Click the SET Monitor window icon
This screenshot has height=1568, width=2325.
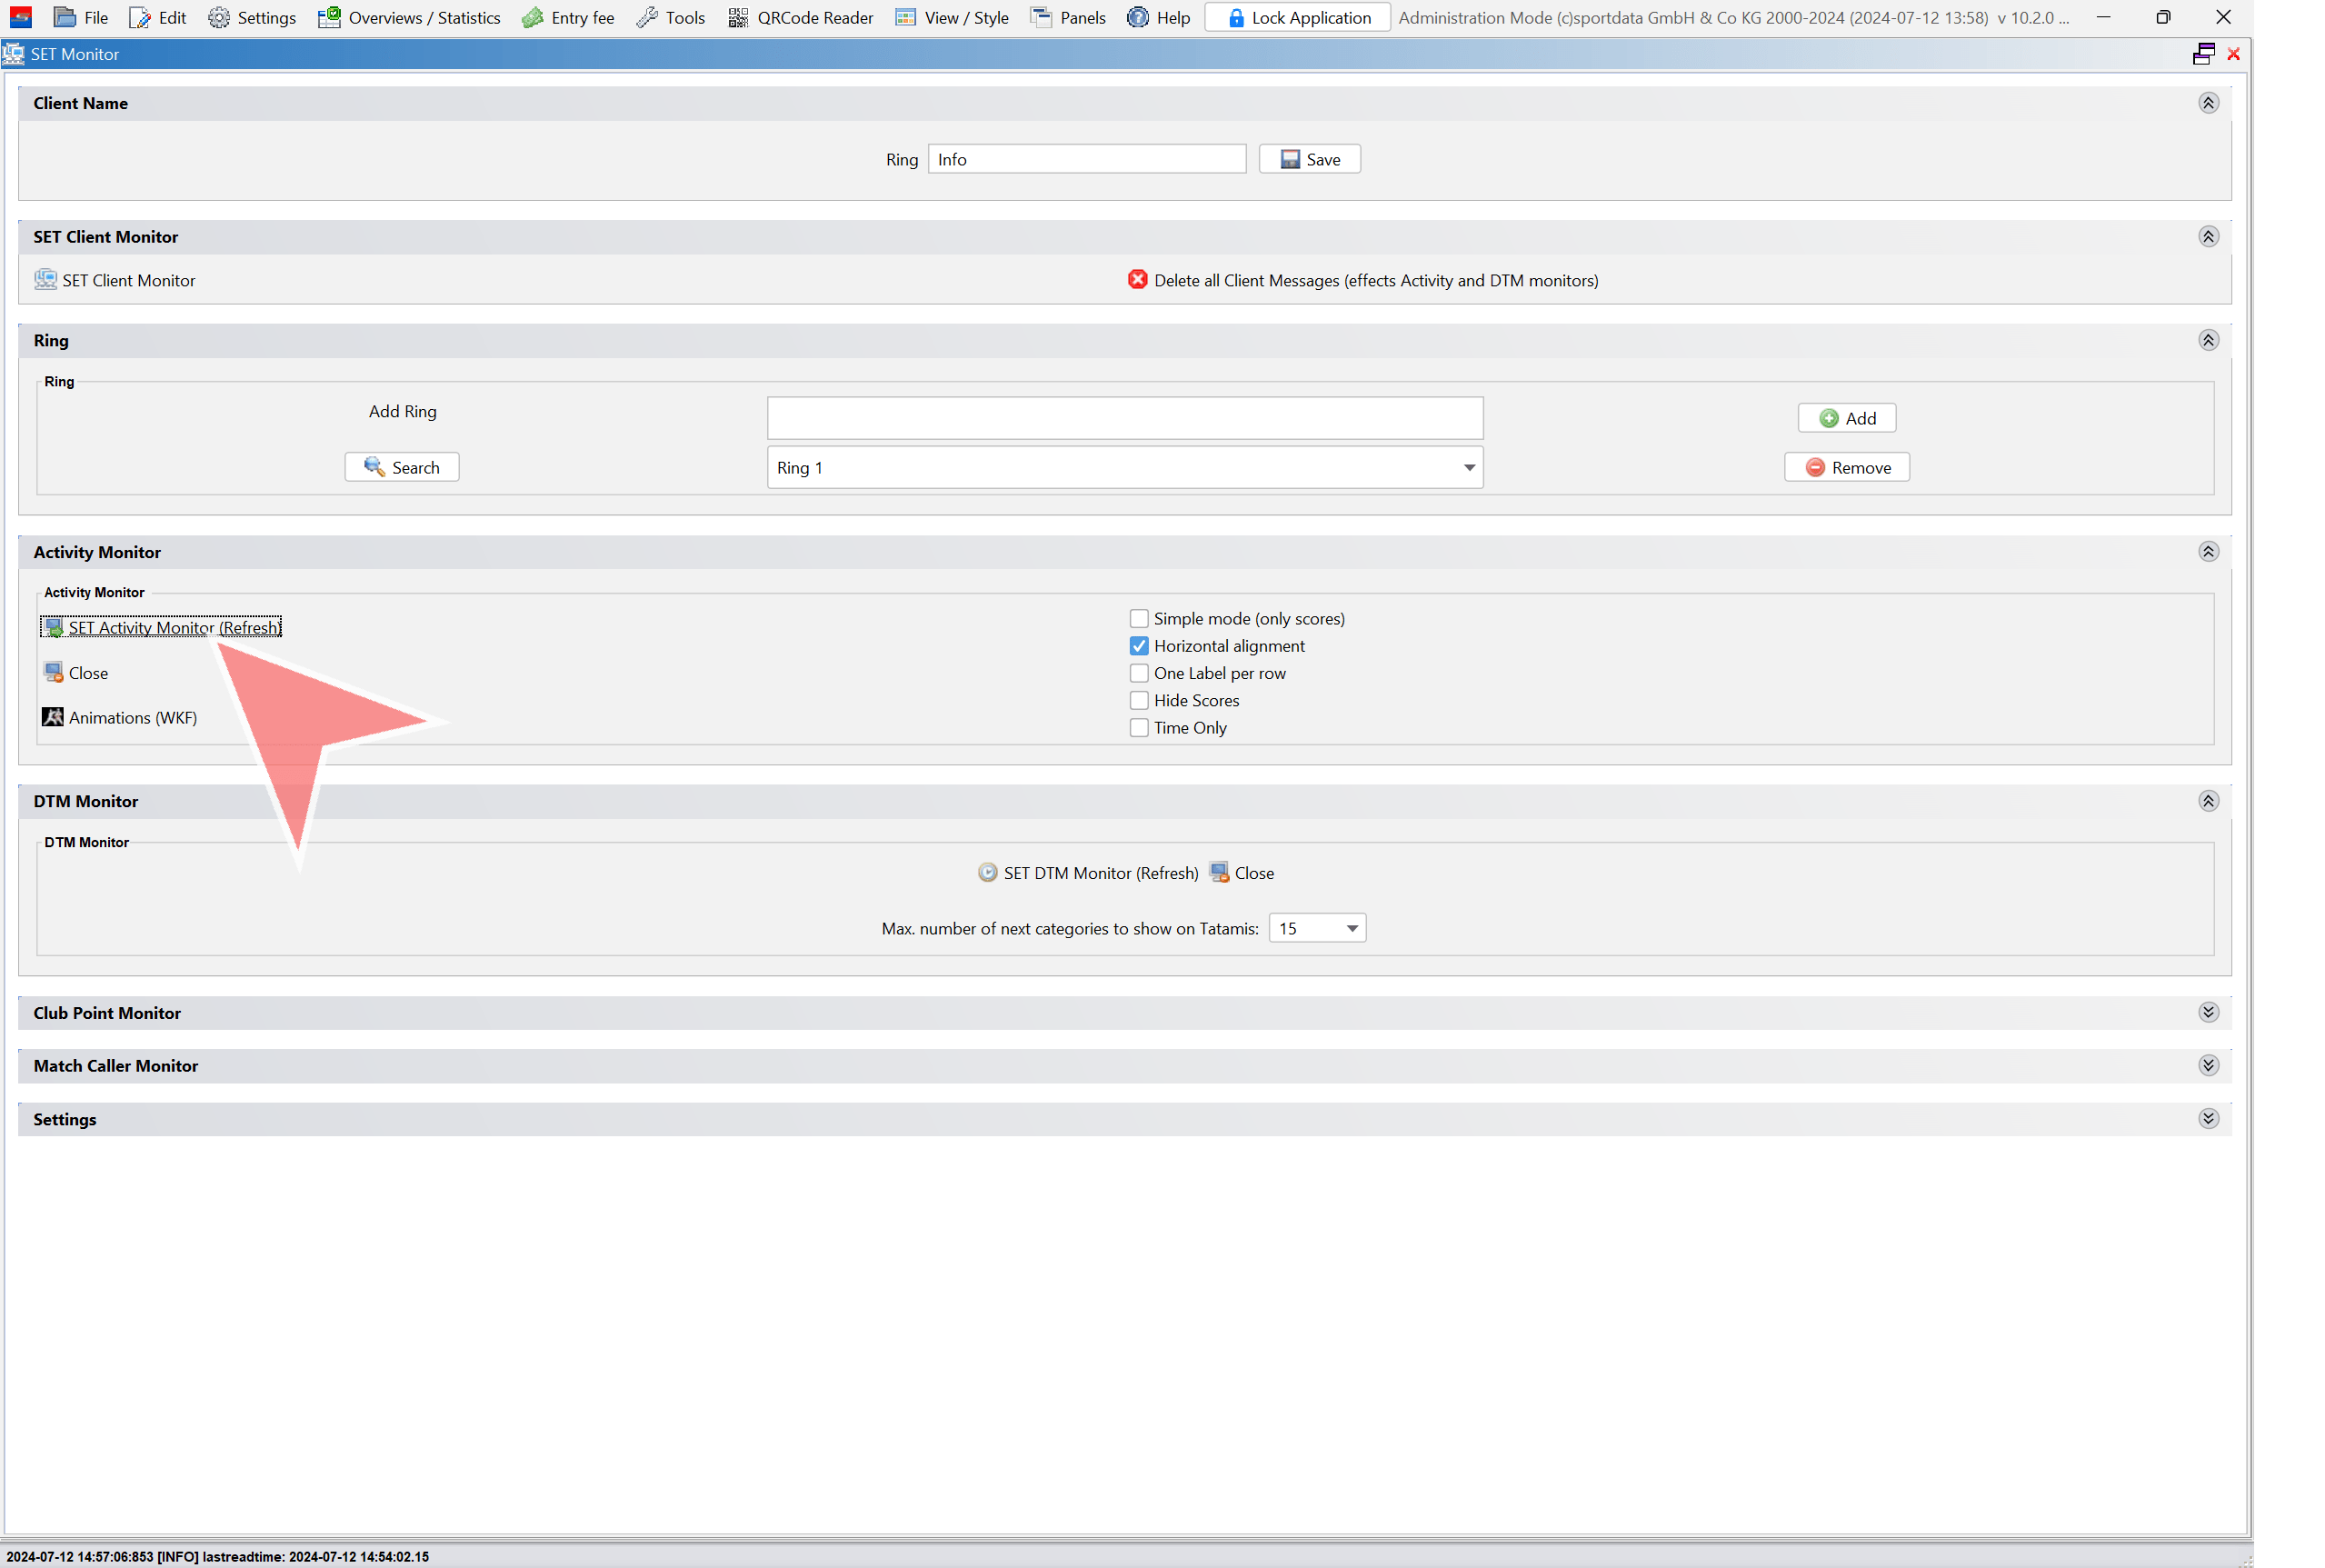[x=13, y=54]
